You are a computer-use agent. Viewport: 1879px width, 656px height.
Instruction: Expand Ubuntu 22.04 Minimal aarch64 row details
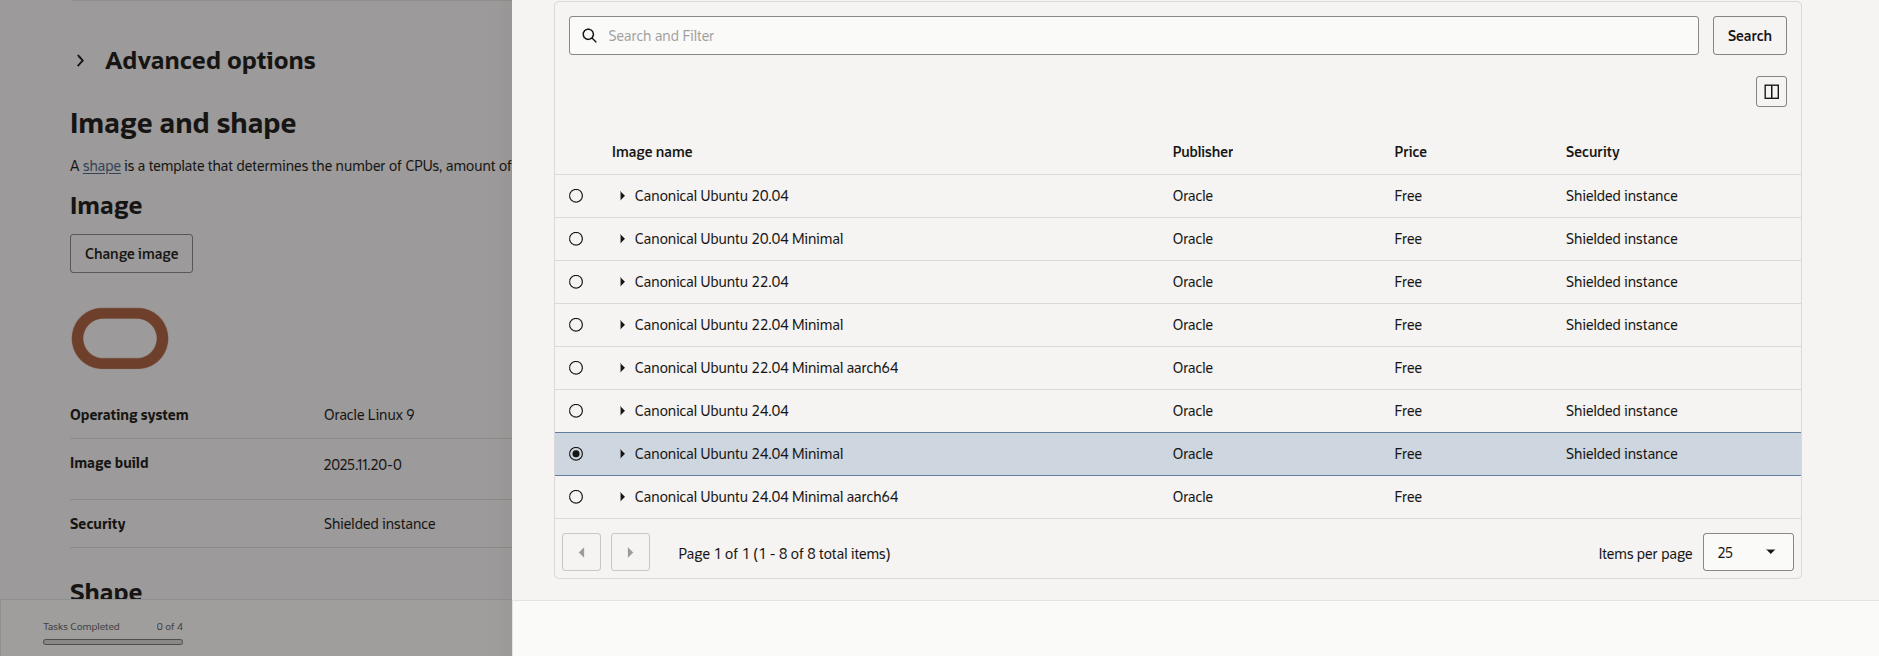(622, 368)
